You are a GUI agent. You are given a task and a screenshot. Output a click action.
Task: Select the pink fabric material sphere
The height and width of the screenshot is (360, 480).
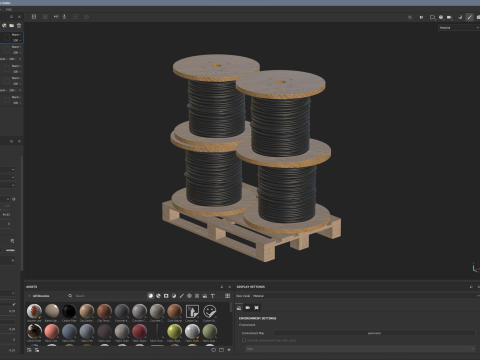tap(52, 332)
